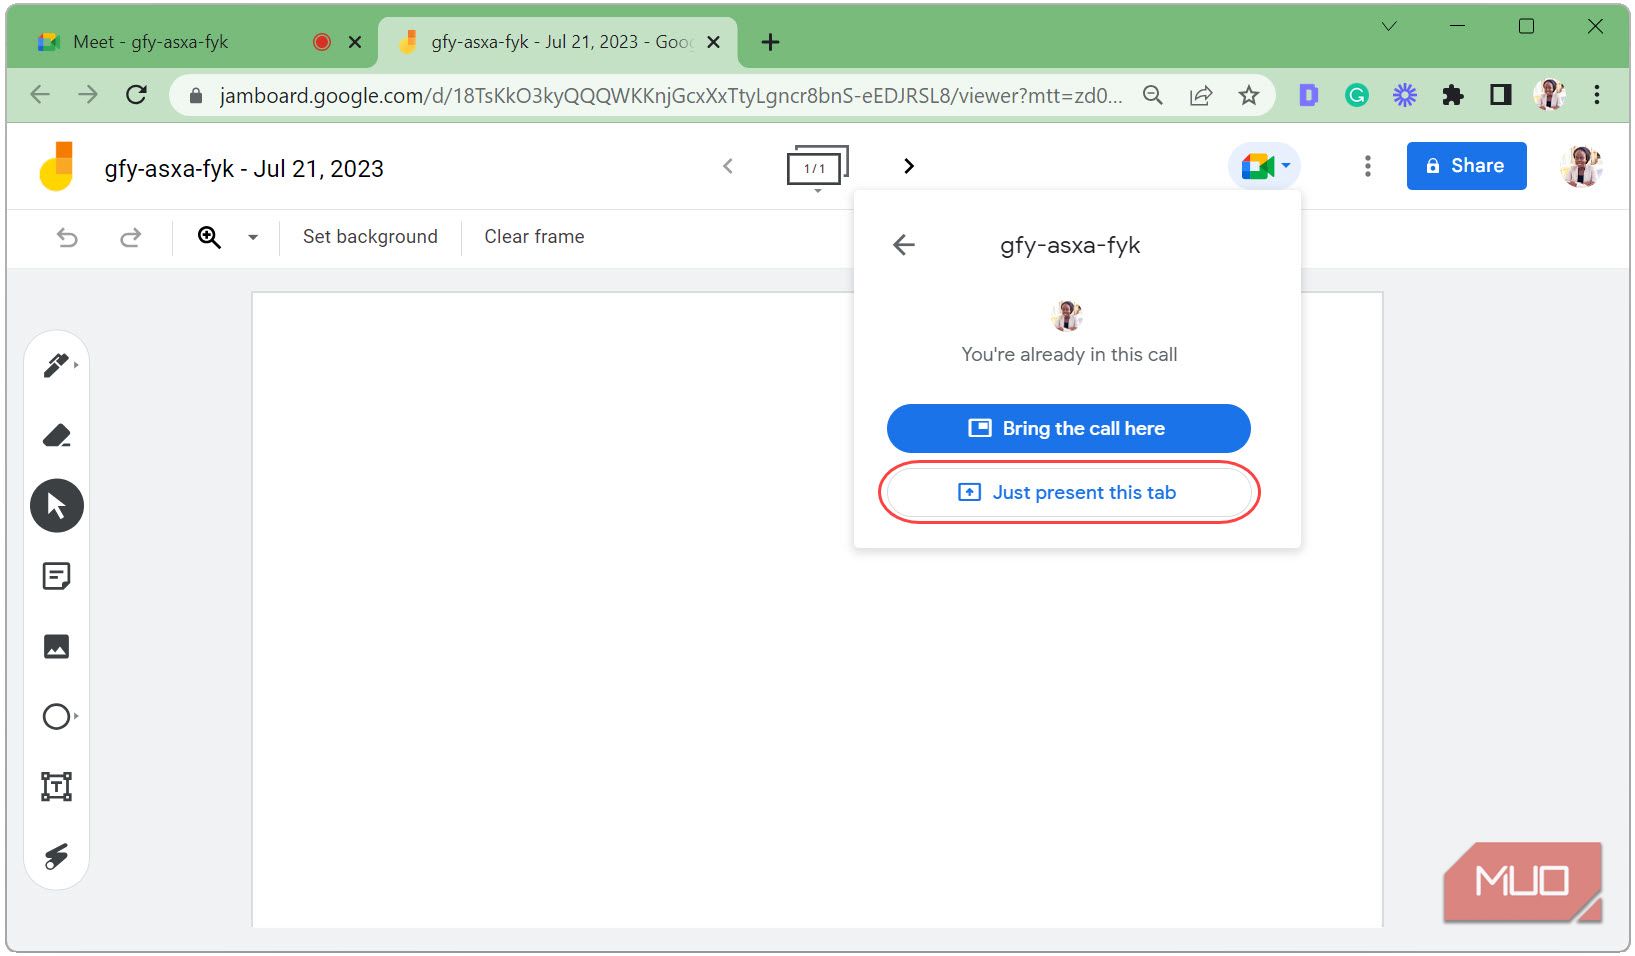The image size is (1635, 956).
Task: Click the browser Forward arrow
Action: point(88,95)
